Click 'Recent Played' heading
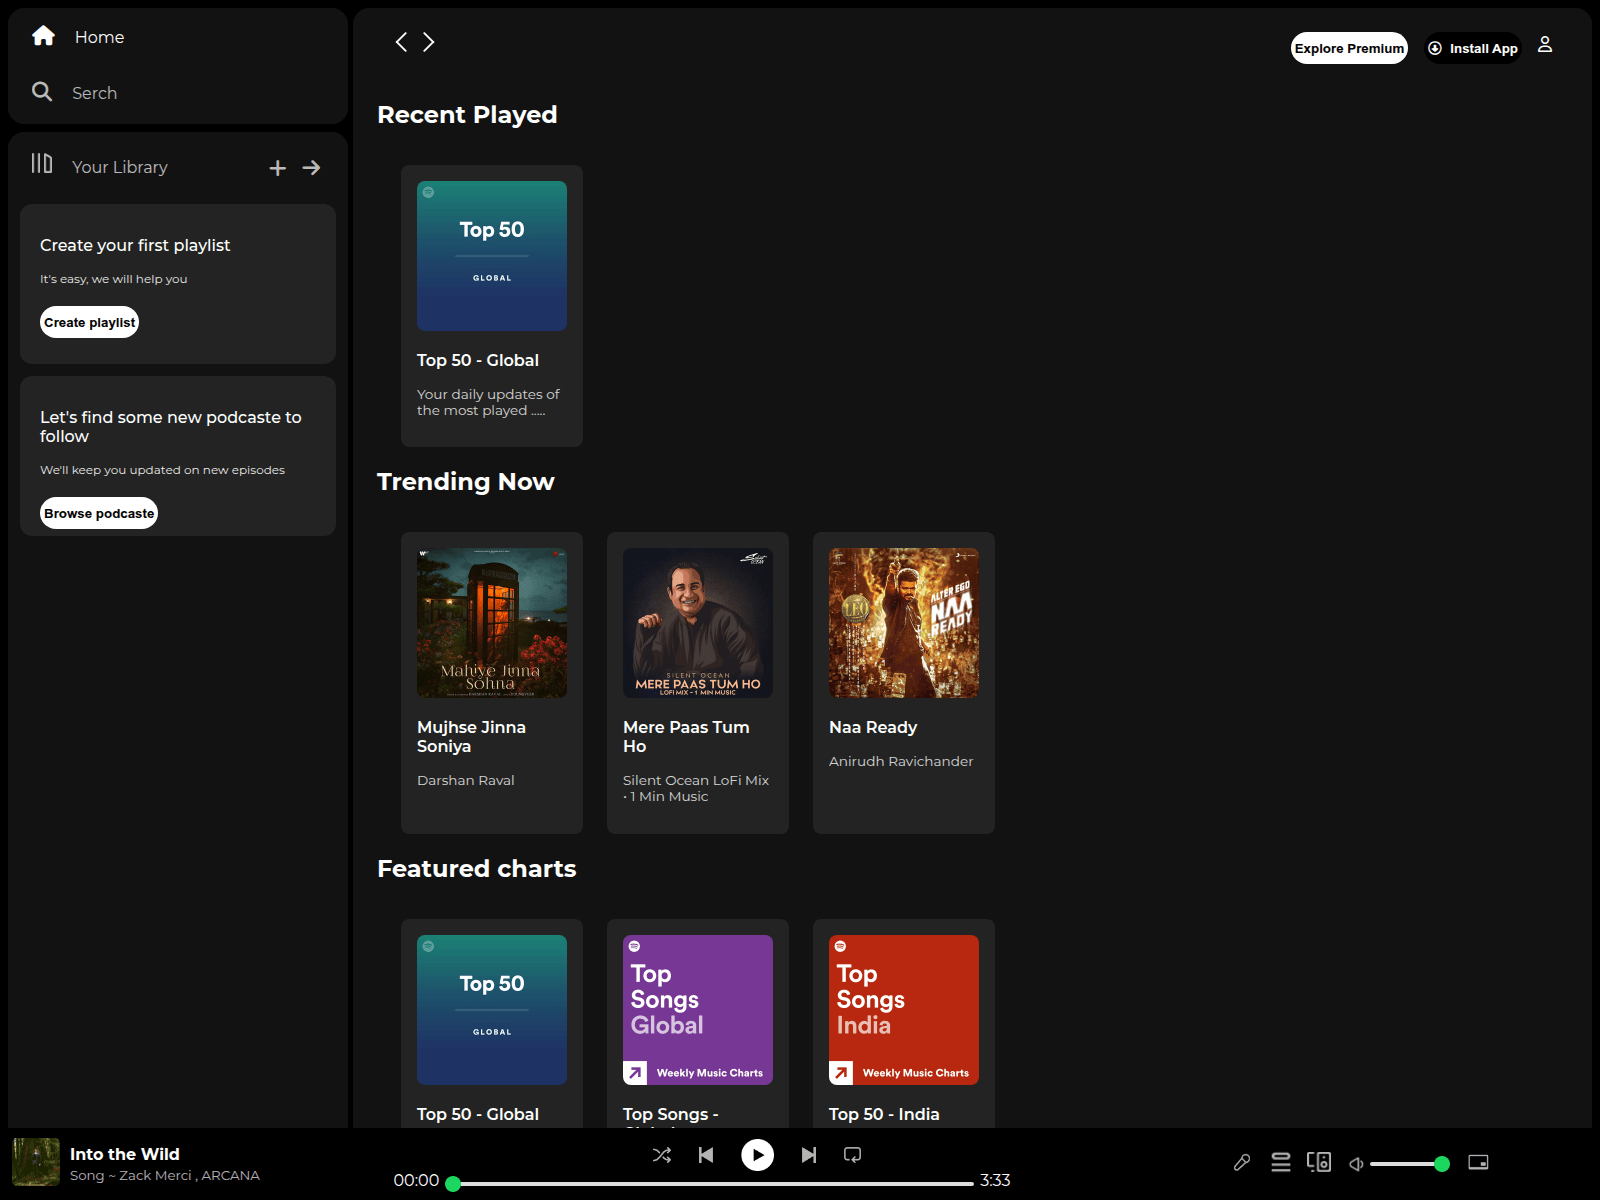Viewport: 1600px width, 1200px height. coord(467,114)
